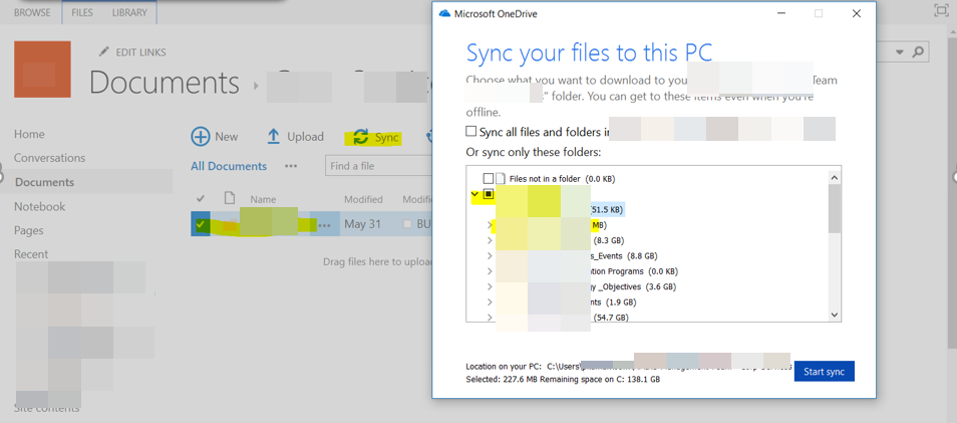Switch to the FILES ribbon tab

82,12
